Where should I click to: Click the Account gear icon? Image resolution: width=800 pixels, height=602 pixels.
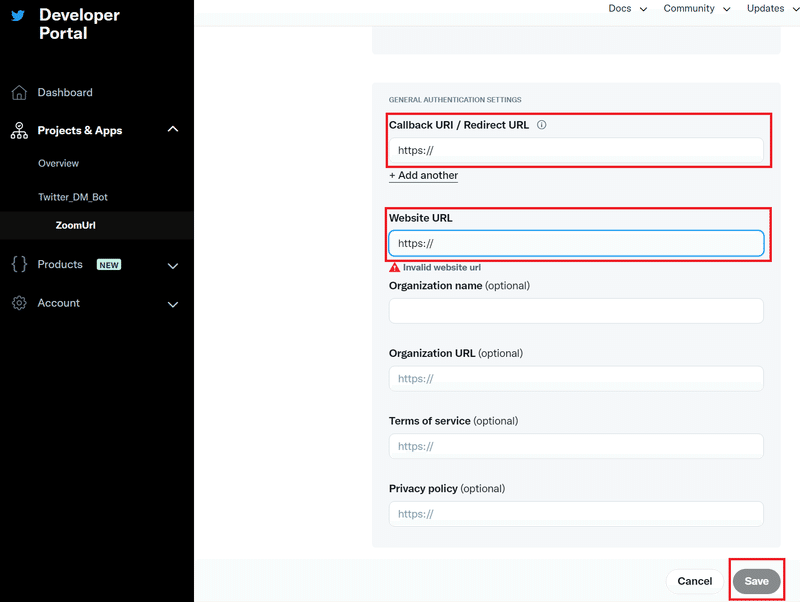(x=19, y=303)
